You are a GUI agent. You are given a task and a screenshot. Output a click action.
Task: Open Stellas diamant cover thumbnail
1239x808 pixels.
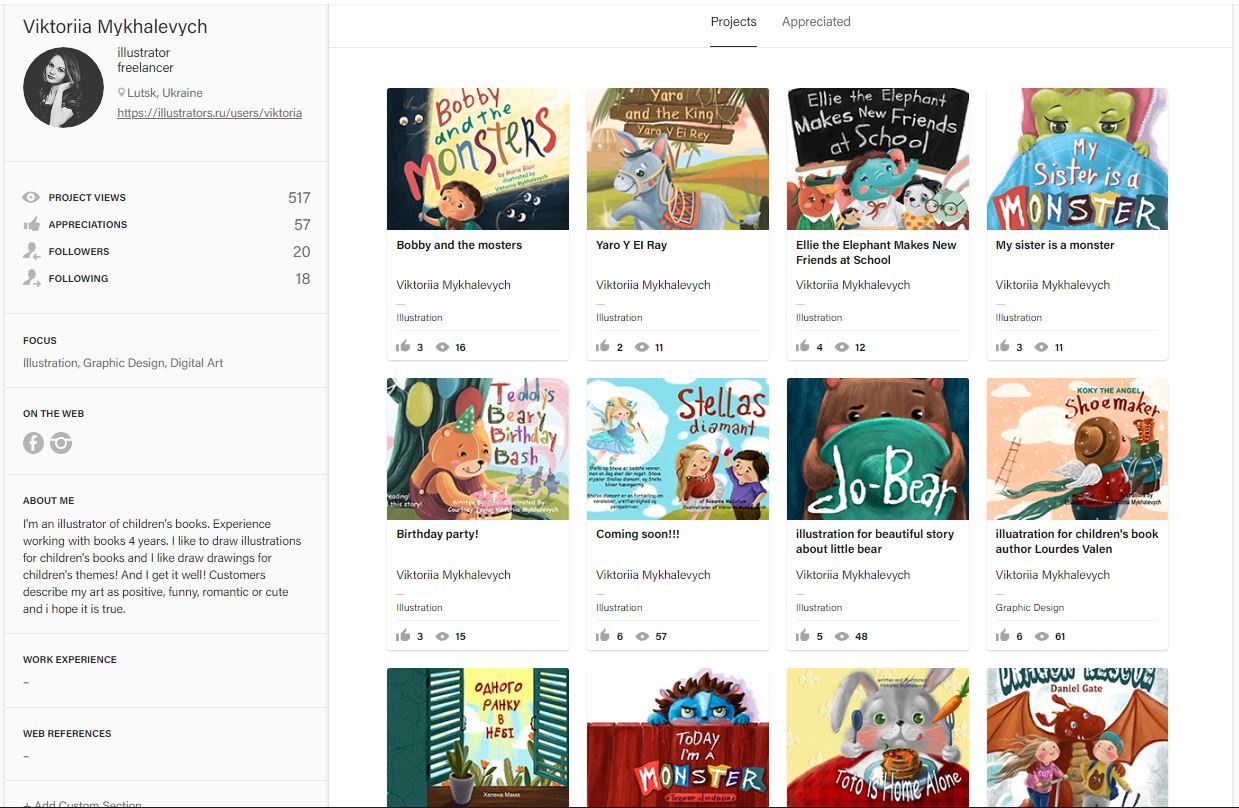click(678, 449)
